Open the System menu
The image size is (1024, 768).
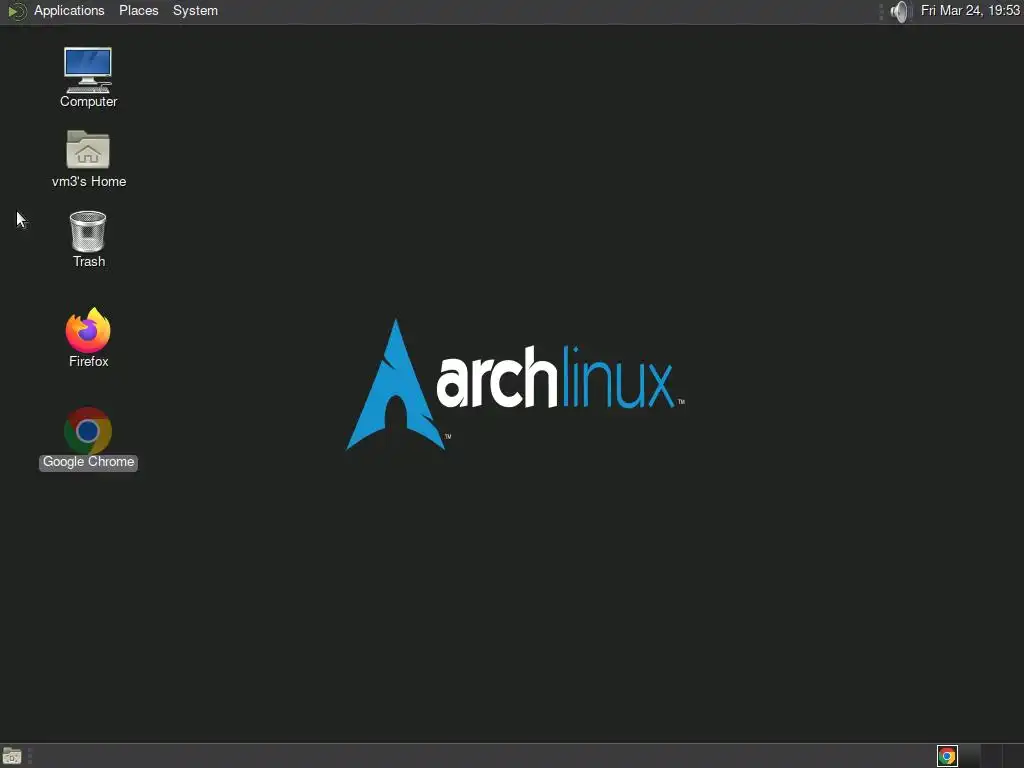[195, 11]
